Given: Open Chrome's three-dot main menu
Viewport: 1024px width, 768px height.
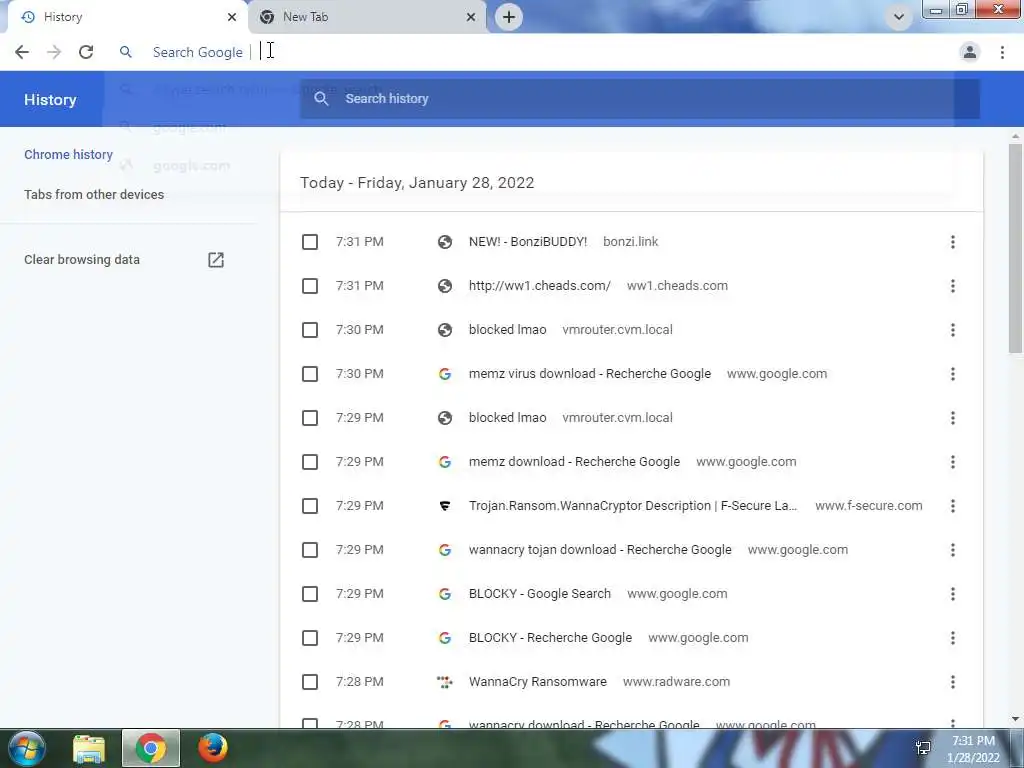Looking at the screenshot, I should 1002,52.
